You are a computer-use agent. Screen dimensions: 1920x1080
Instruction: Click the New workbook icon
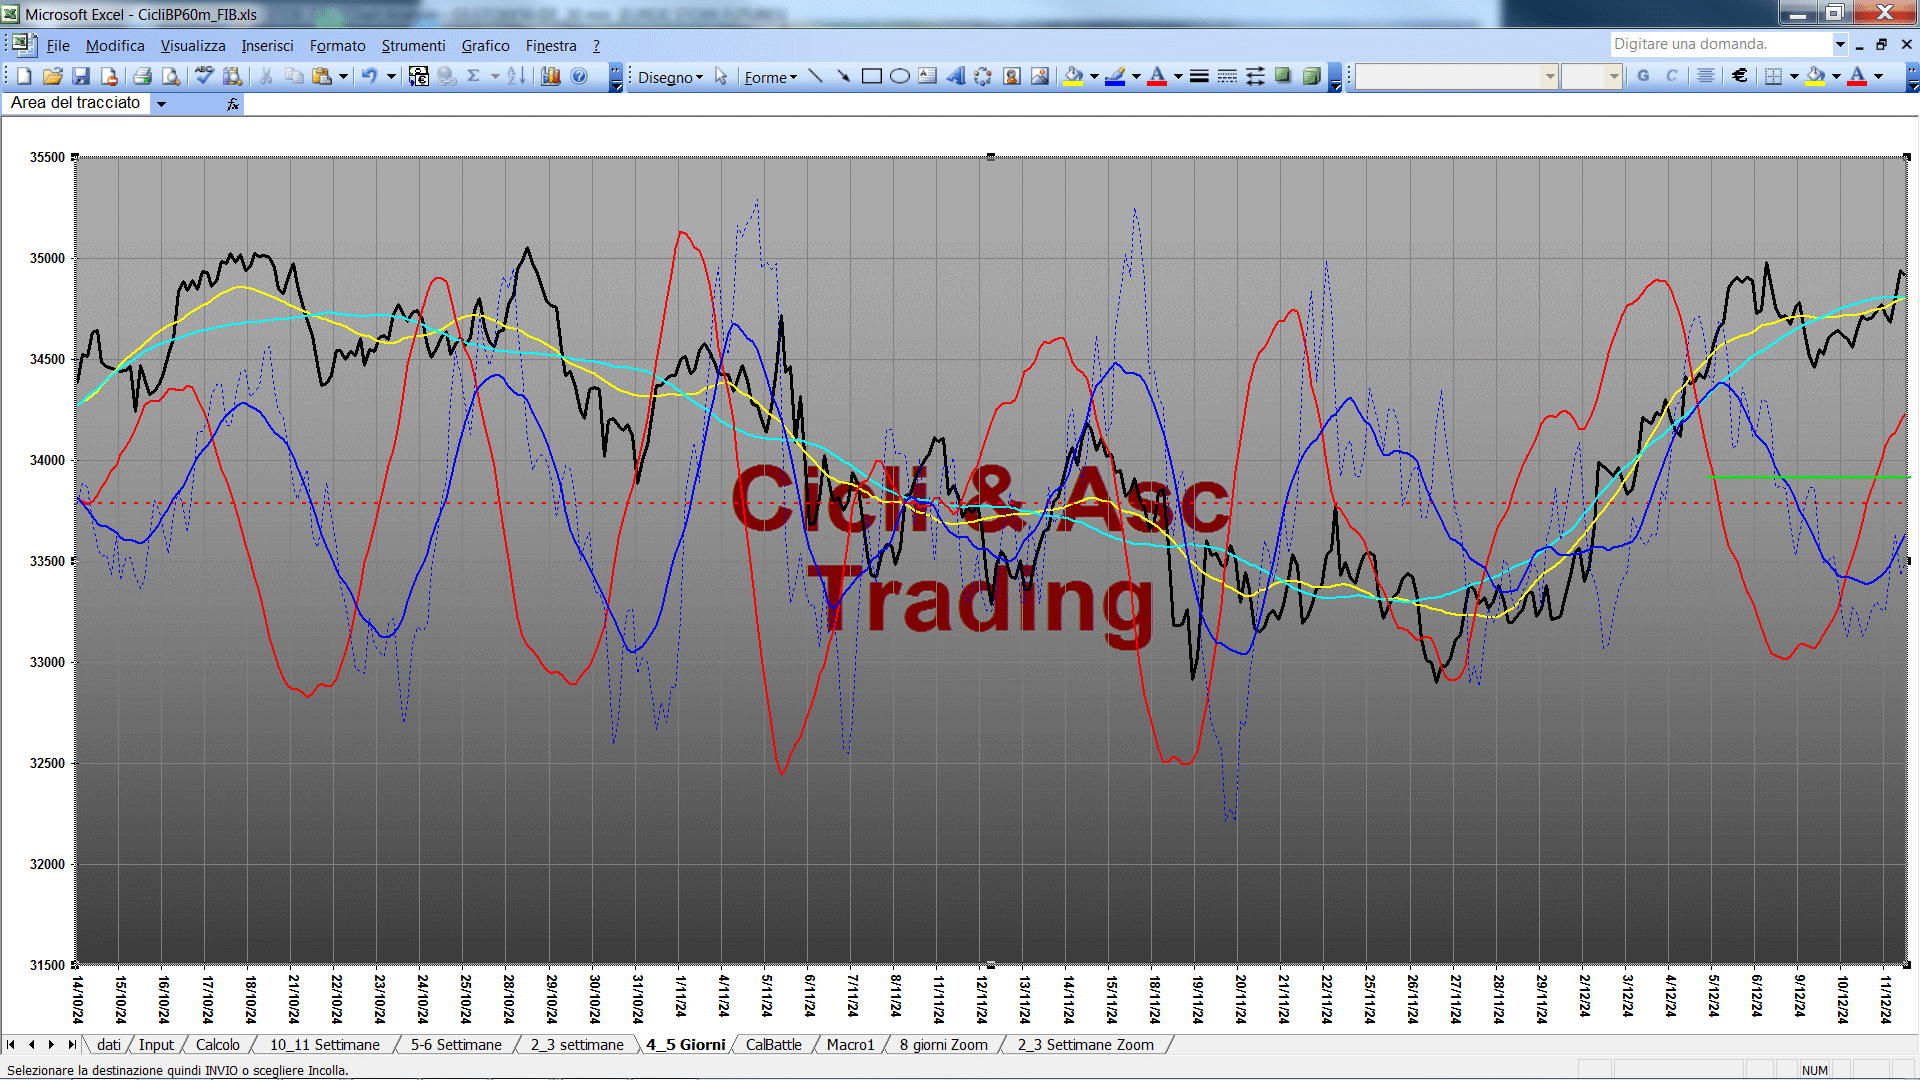coord(25,76)
